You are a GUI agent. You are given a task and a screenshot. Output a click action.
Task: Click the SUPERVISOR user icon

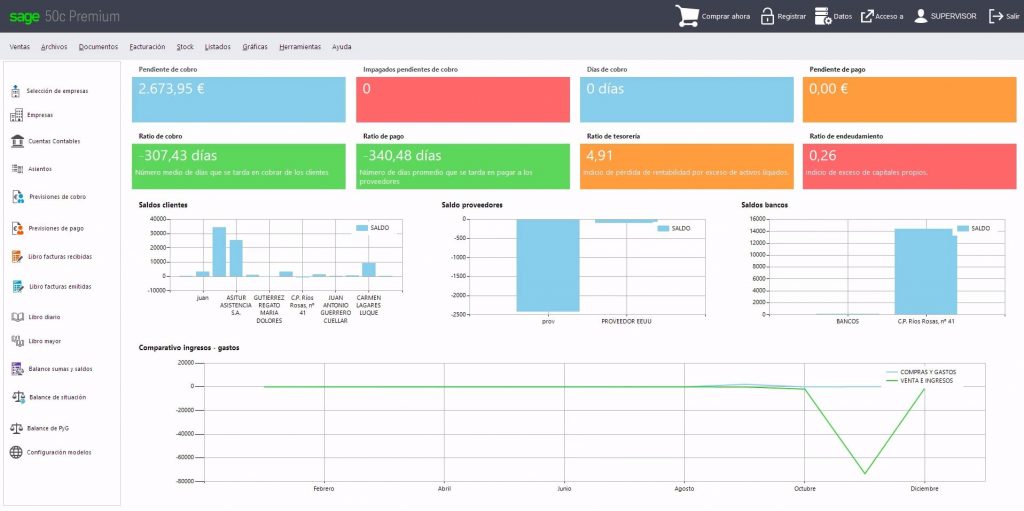[921, 16]
